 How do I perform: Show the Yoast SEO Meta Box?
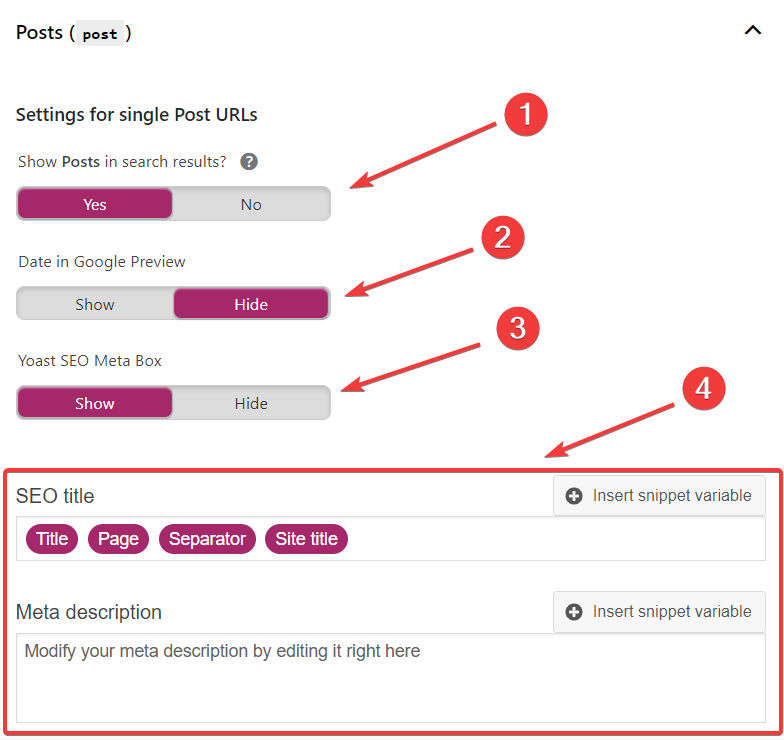coord(95,403)
